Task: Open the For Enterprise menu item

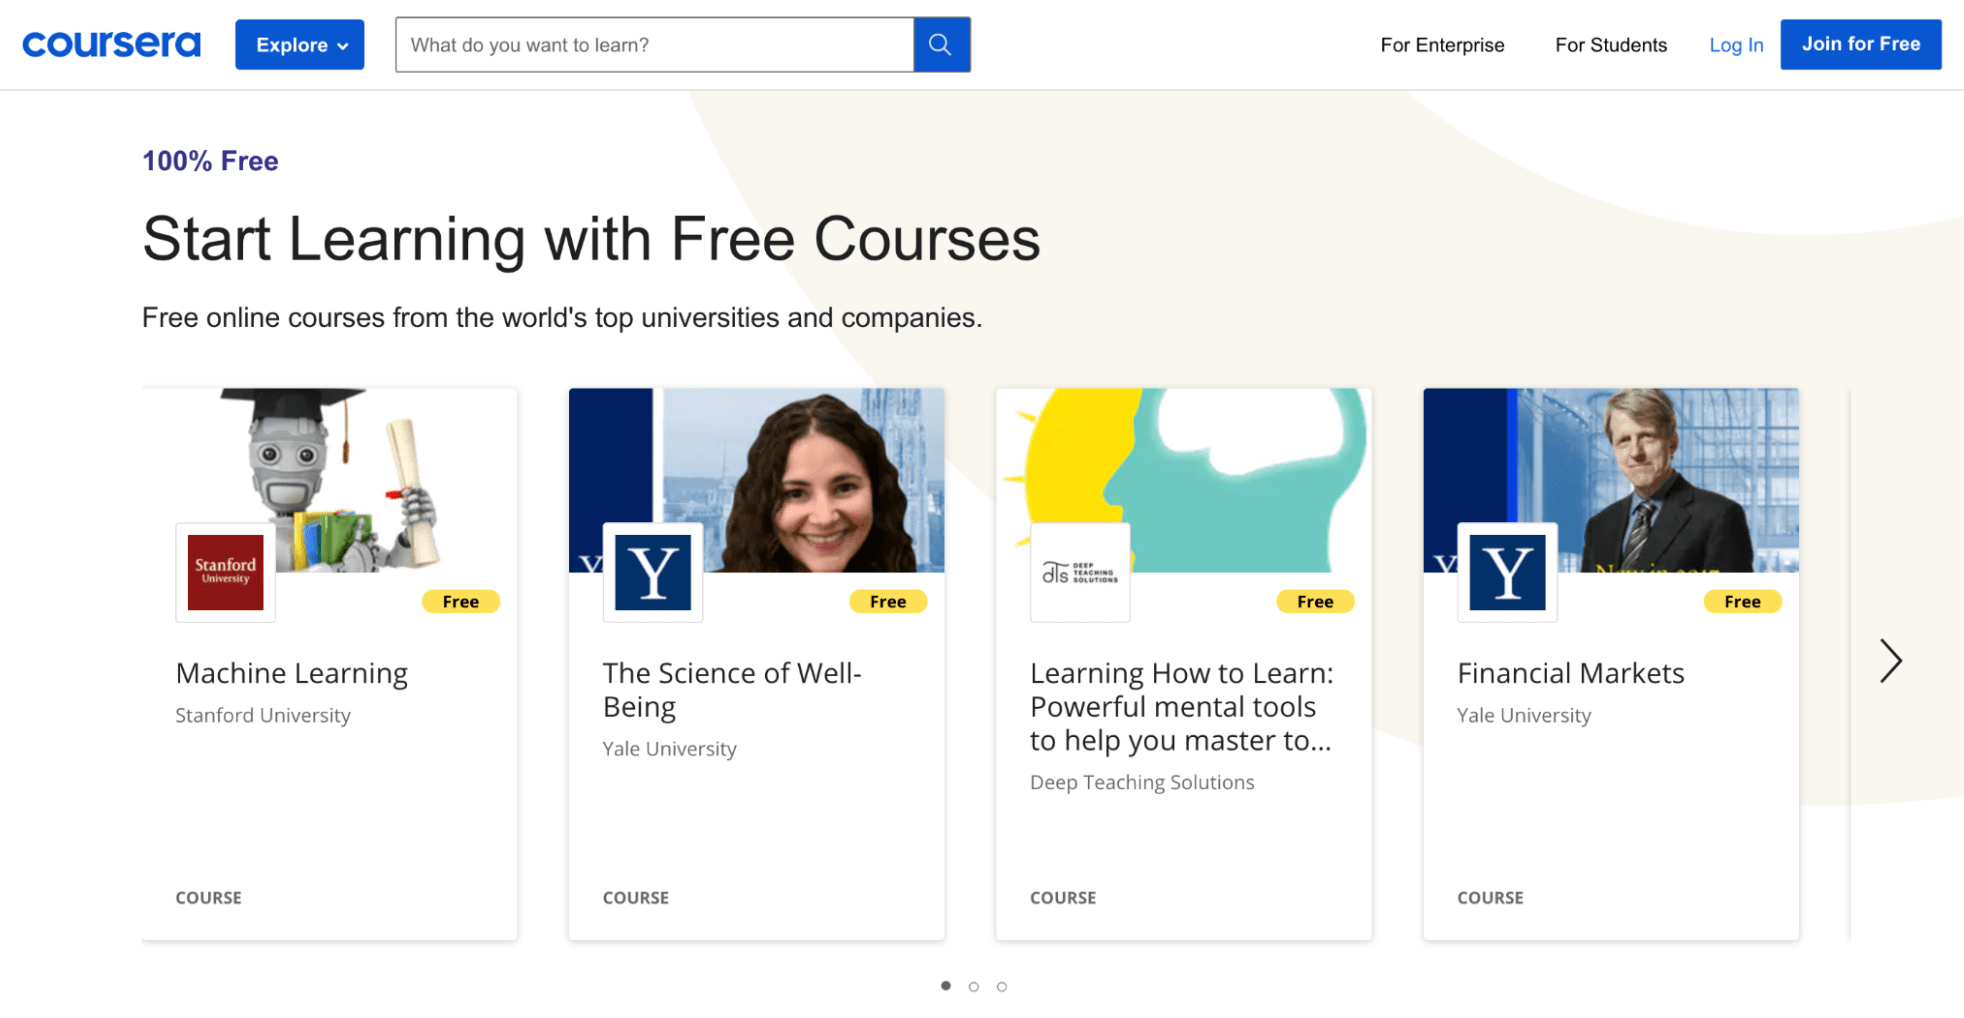Action: pyautogui.click(x=1442, y=44)
